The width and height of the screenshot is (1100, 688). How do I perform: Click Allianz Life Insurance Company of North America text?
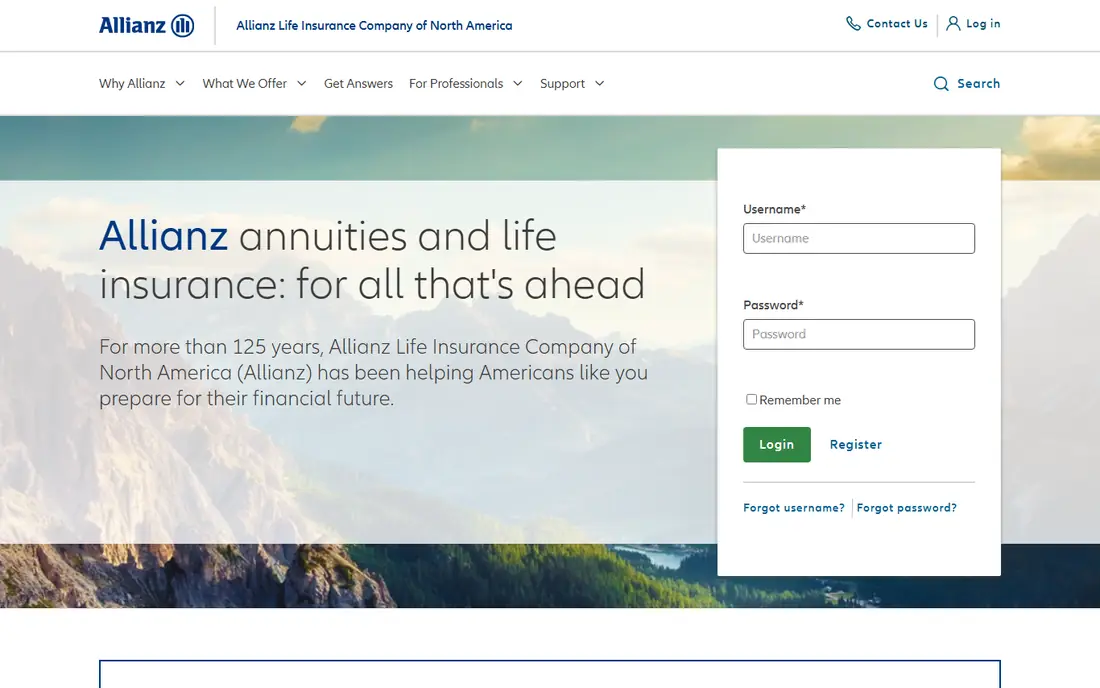374,25
